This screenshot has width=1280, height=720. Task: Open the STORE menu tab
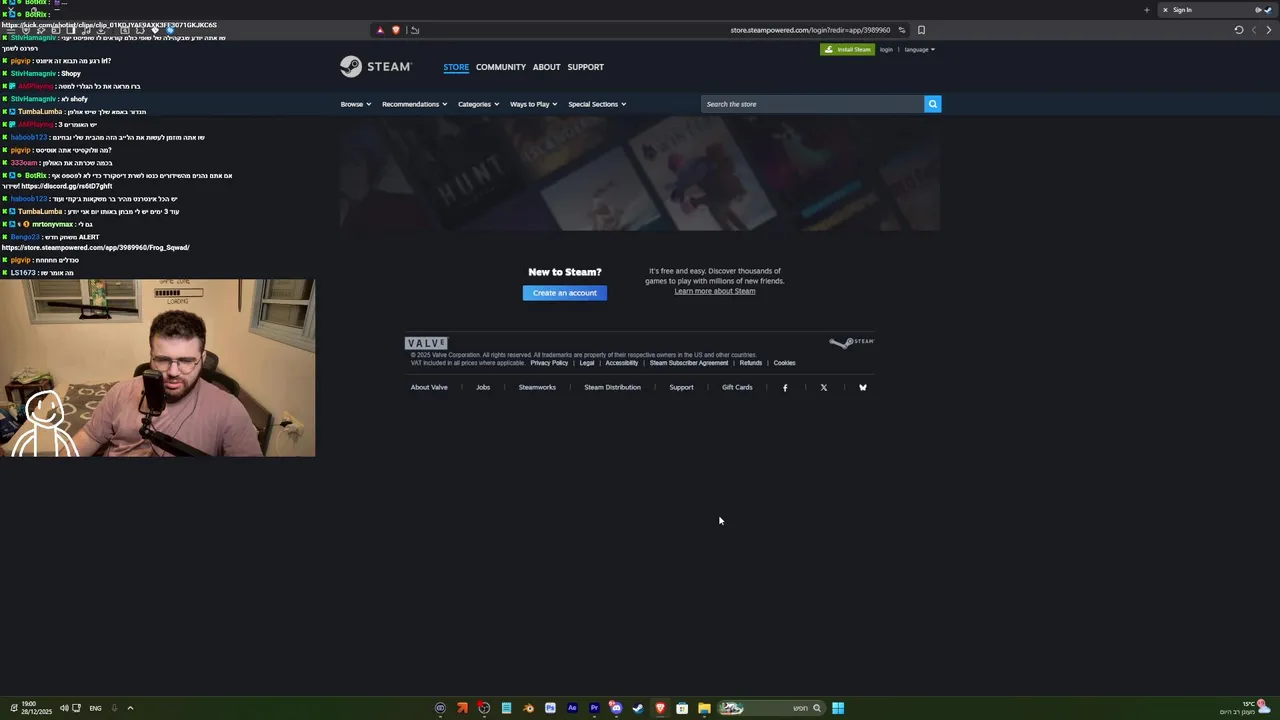point(456,67)
